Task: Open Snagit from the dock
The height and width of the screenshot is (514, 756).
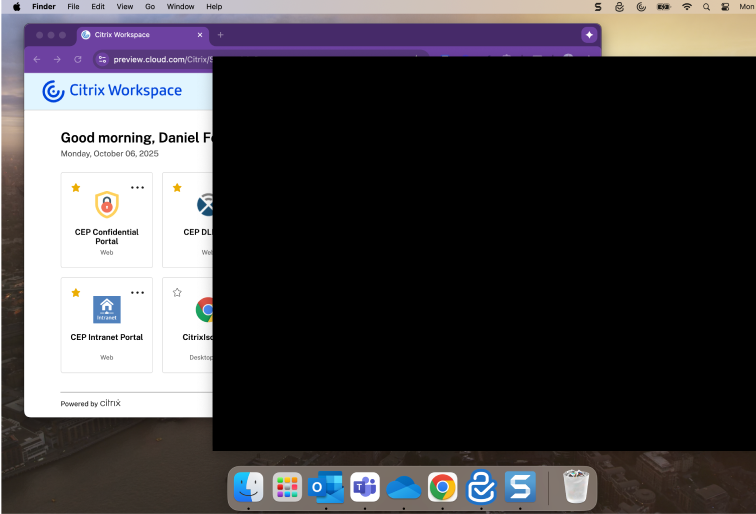Action: pyautogui.click(x=520, y=487)
